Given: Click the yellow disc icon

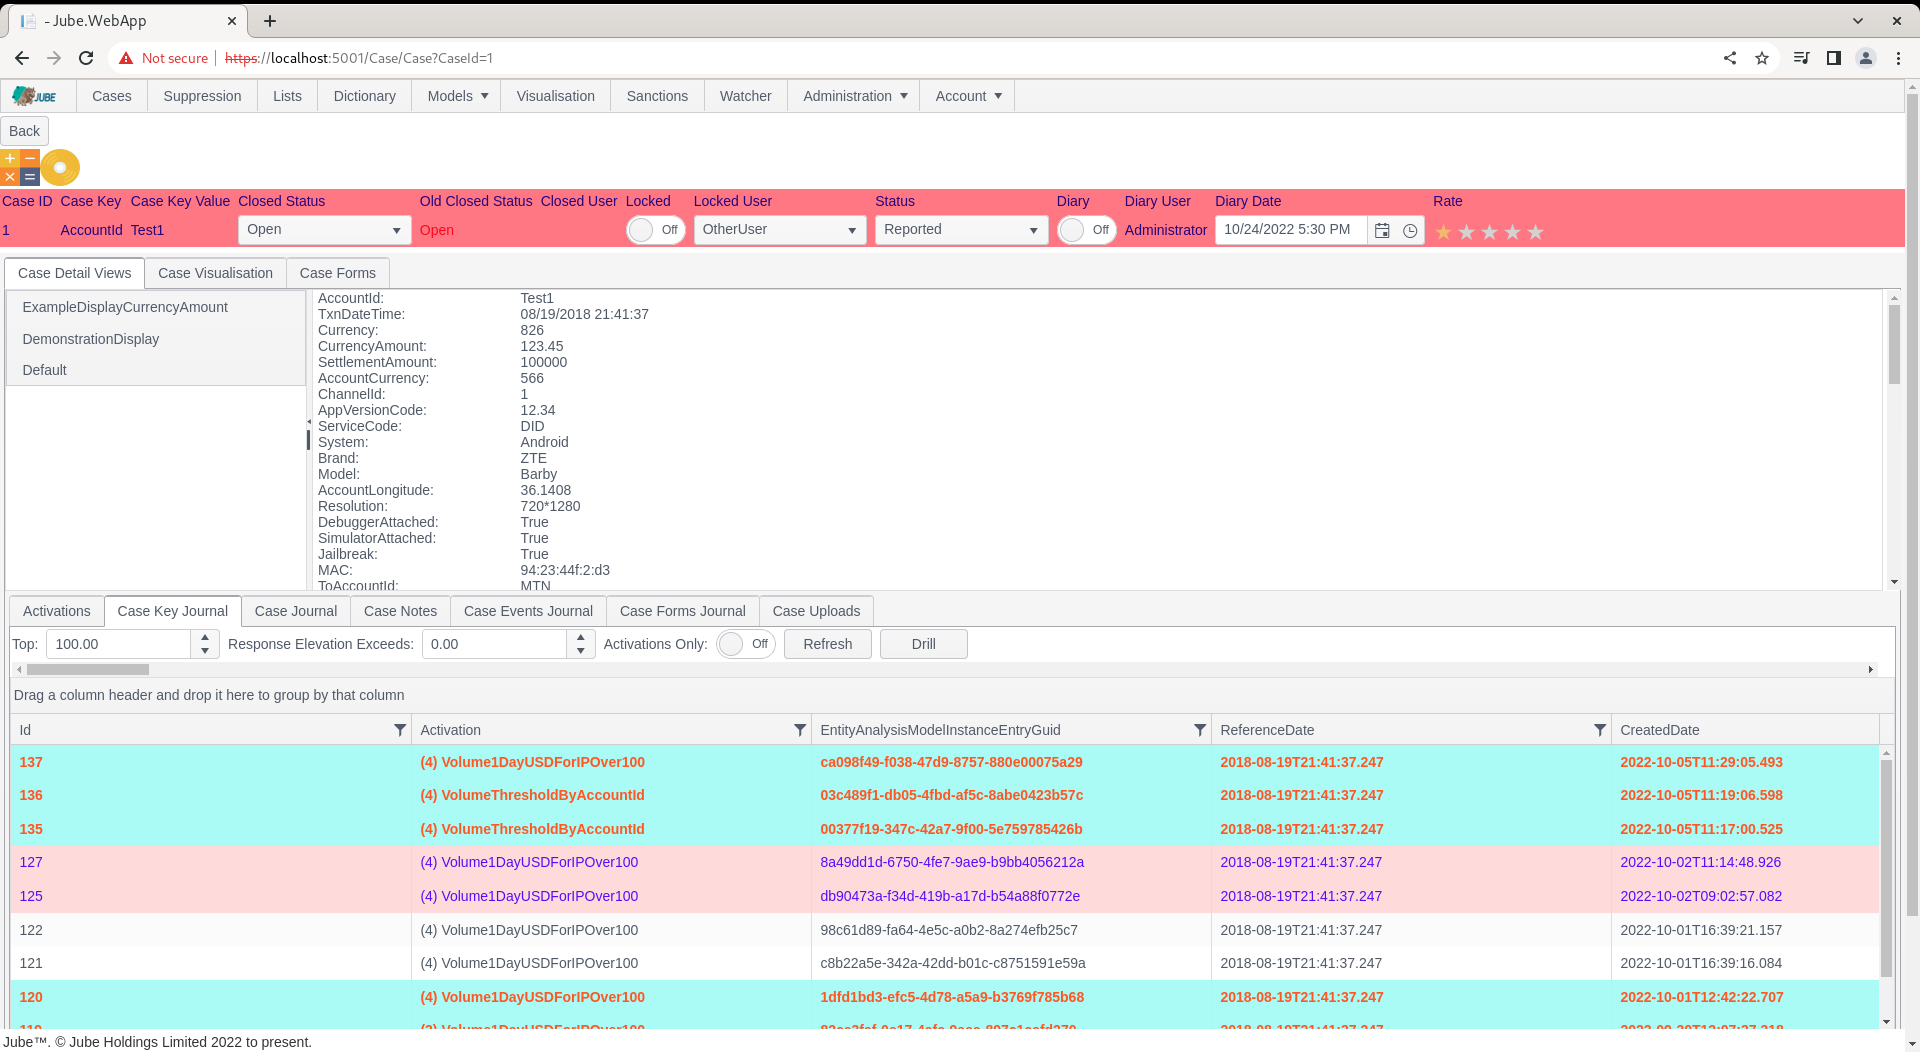Looking at the screenshot, I should pos(60,167).
